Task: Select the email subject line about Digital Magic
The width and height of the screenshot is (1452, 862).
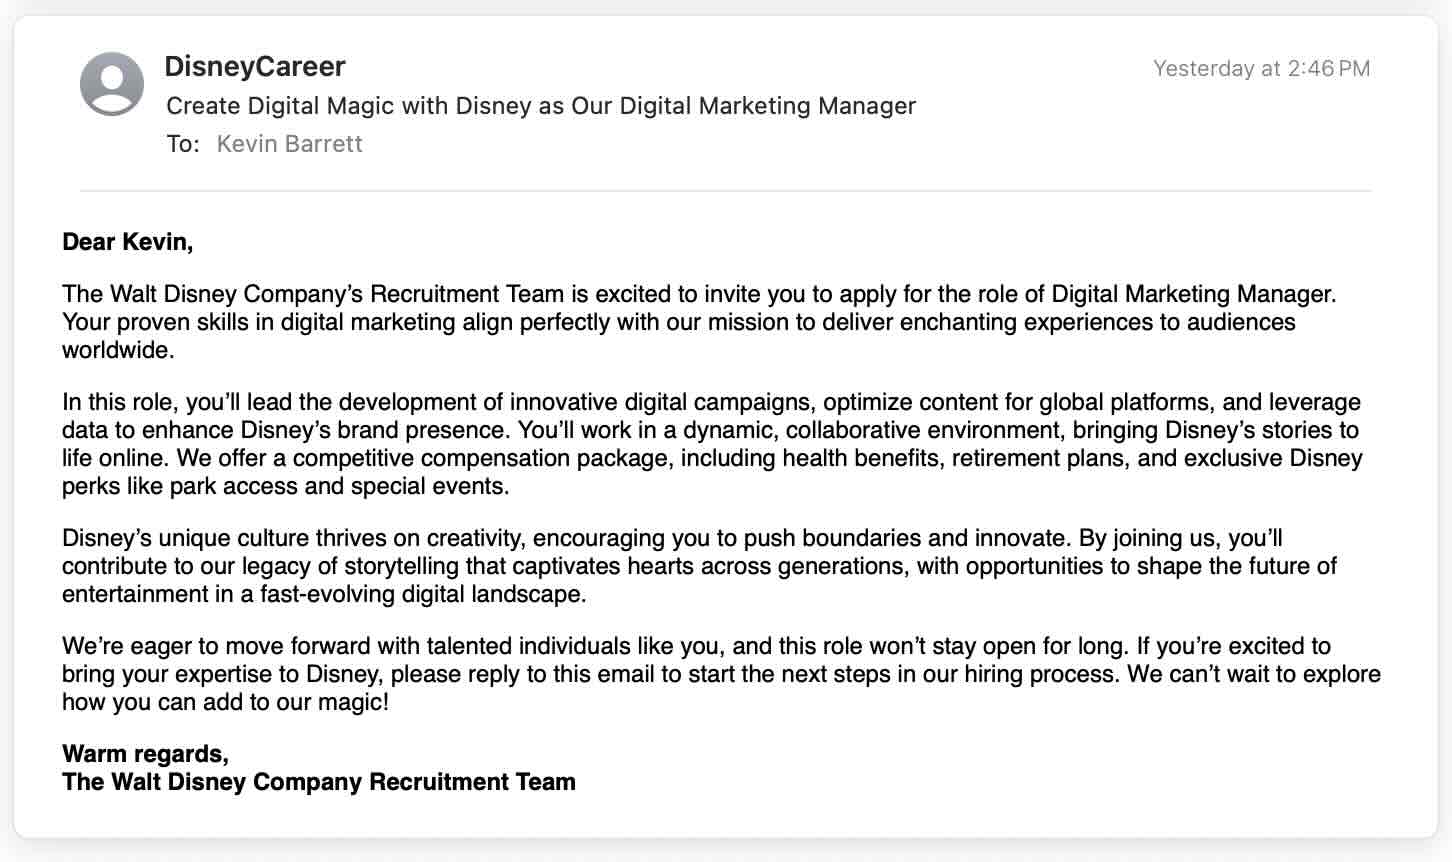Action: (x=541, y=106)
